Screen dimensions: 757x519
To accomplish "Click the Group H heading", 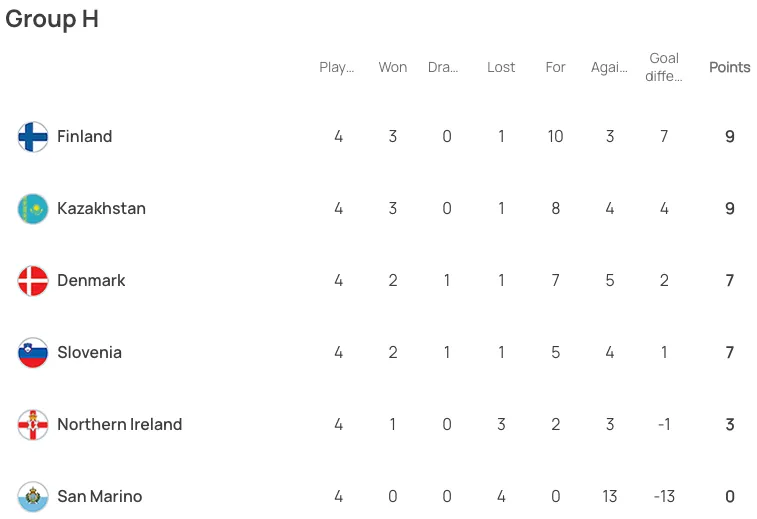I will tap(52, 19).
